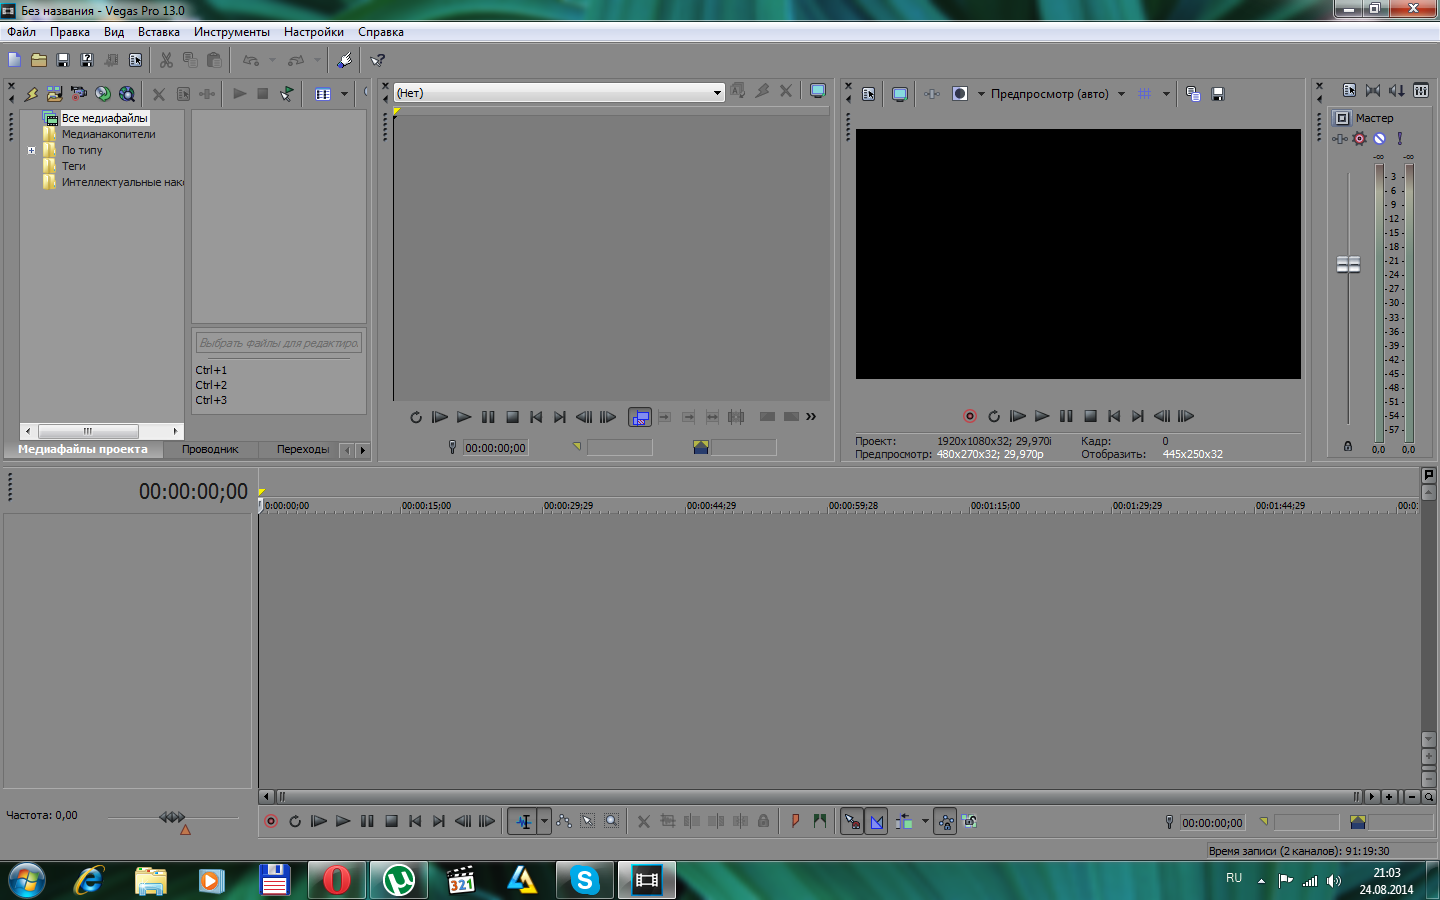Click the What's This help cursor icon

(378, 61)
